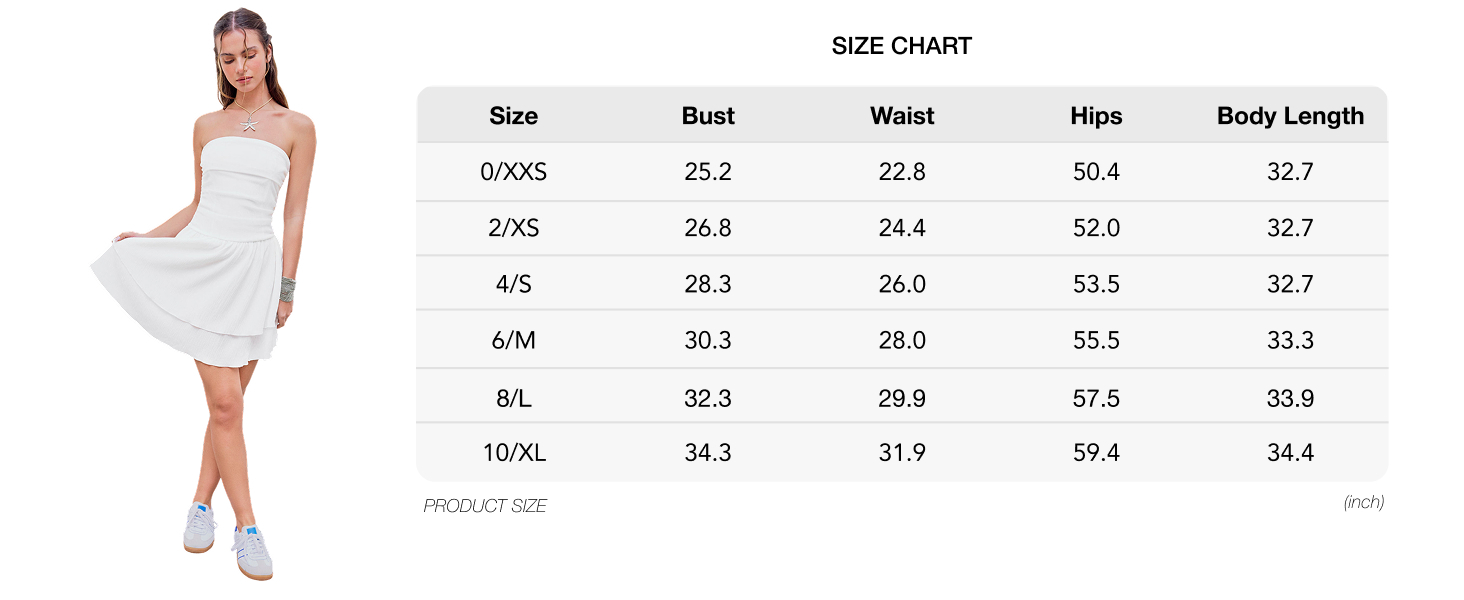Click the 4/S size row label
The image size is (1464, 600).
513,284
